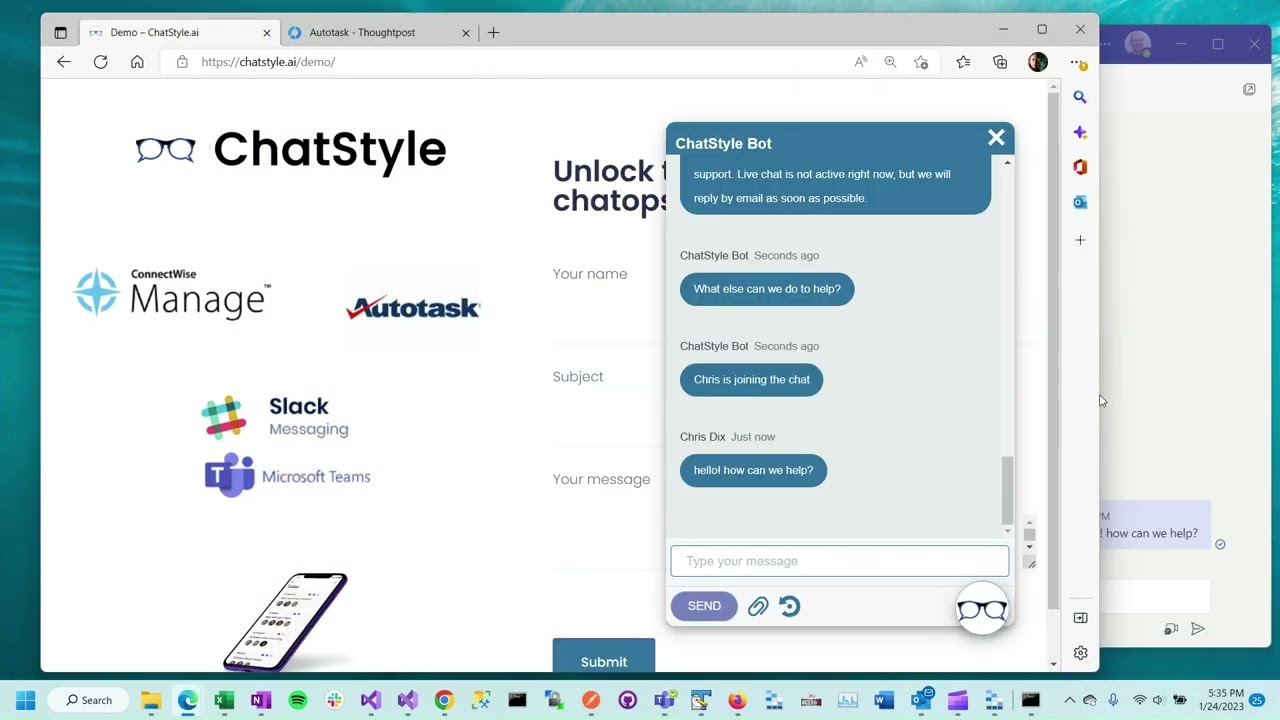Open the Zoom control in address bar
Image resolution: width=1280 pixels, height=720 pixels.
tap(890, 62)
